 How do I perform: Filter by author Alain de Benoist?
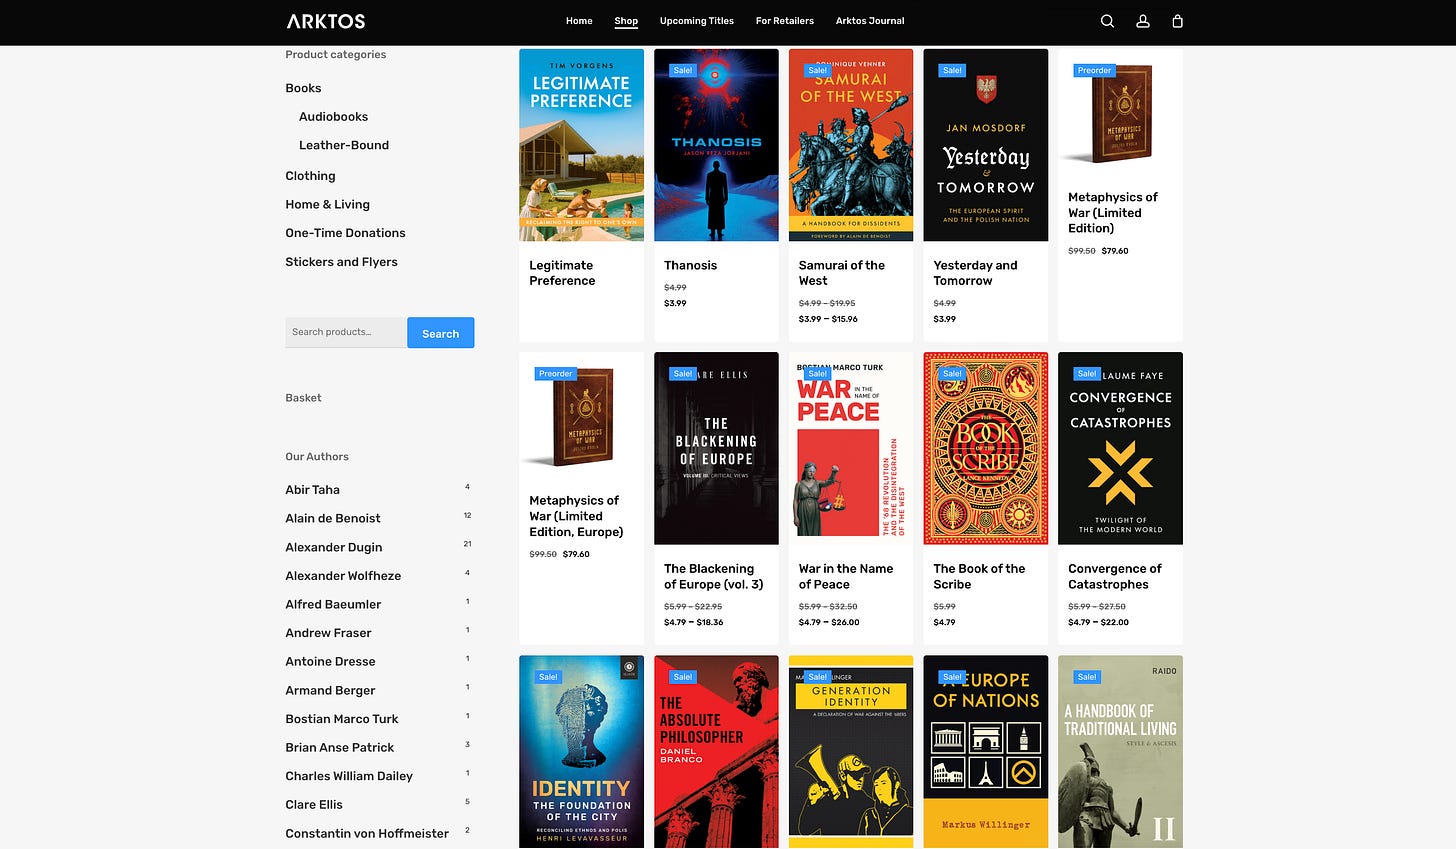[x=333, y=518]
